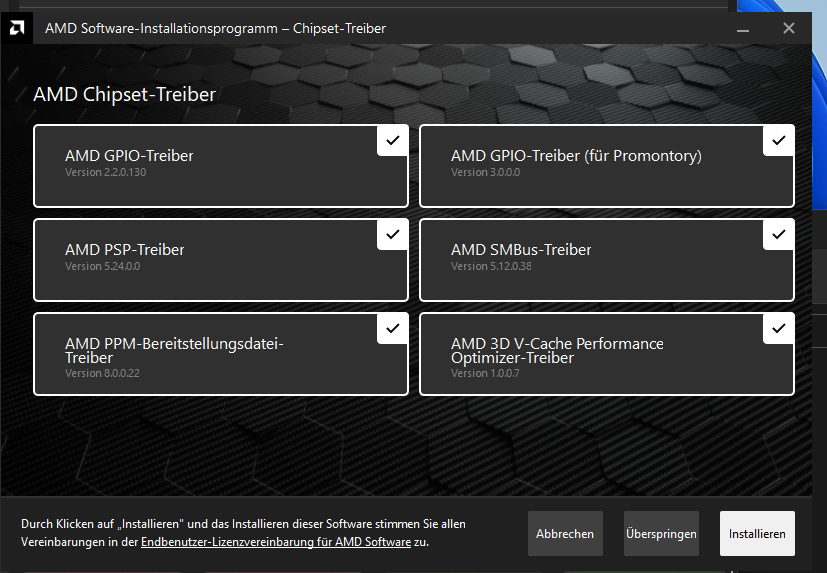Viewport: 827px width, 573px height.
Task: Toggle the AMD SMBus-Treiber checkbox
Action: point(778,234)
